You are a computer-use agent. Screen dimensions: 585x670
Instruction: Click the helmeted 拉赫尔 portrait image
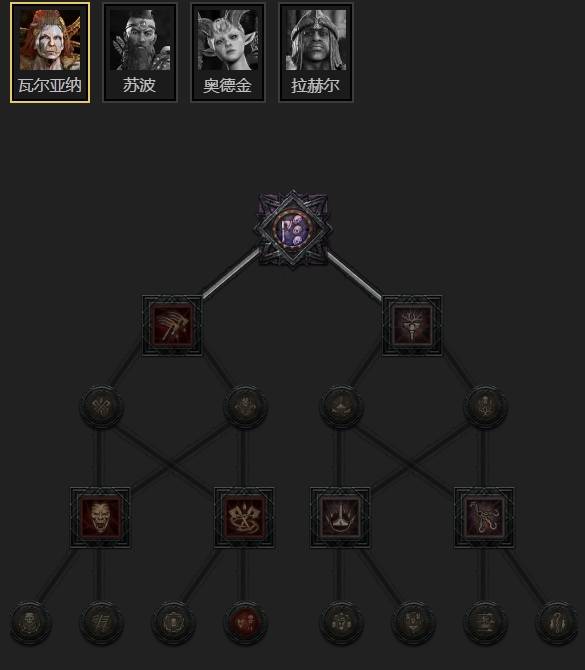coord(316,40)
